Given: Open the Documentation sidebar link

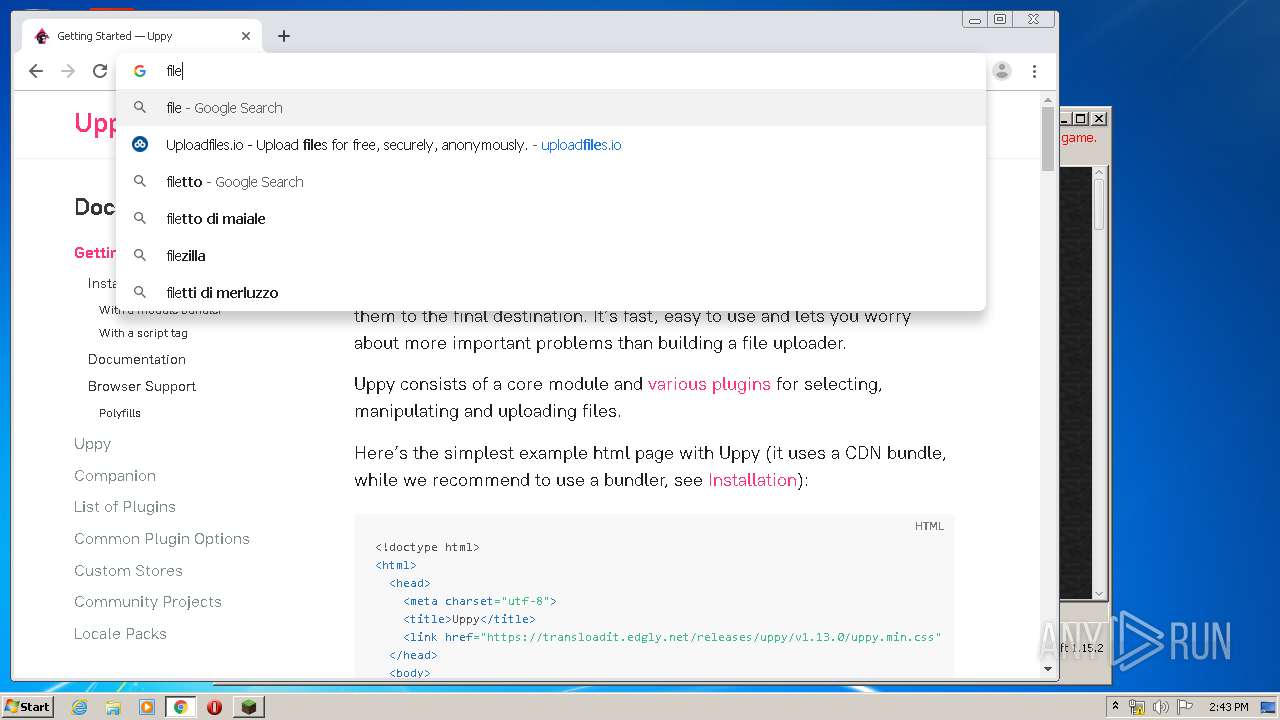Looking at the screenshot, I should 137,359.
